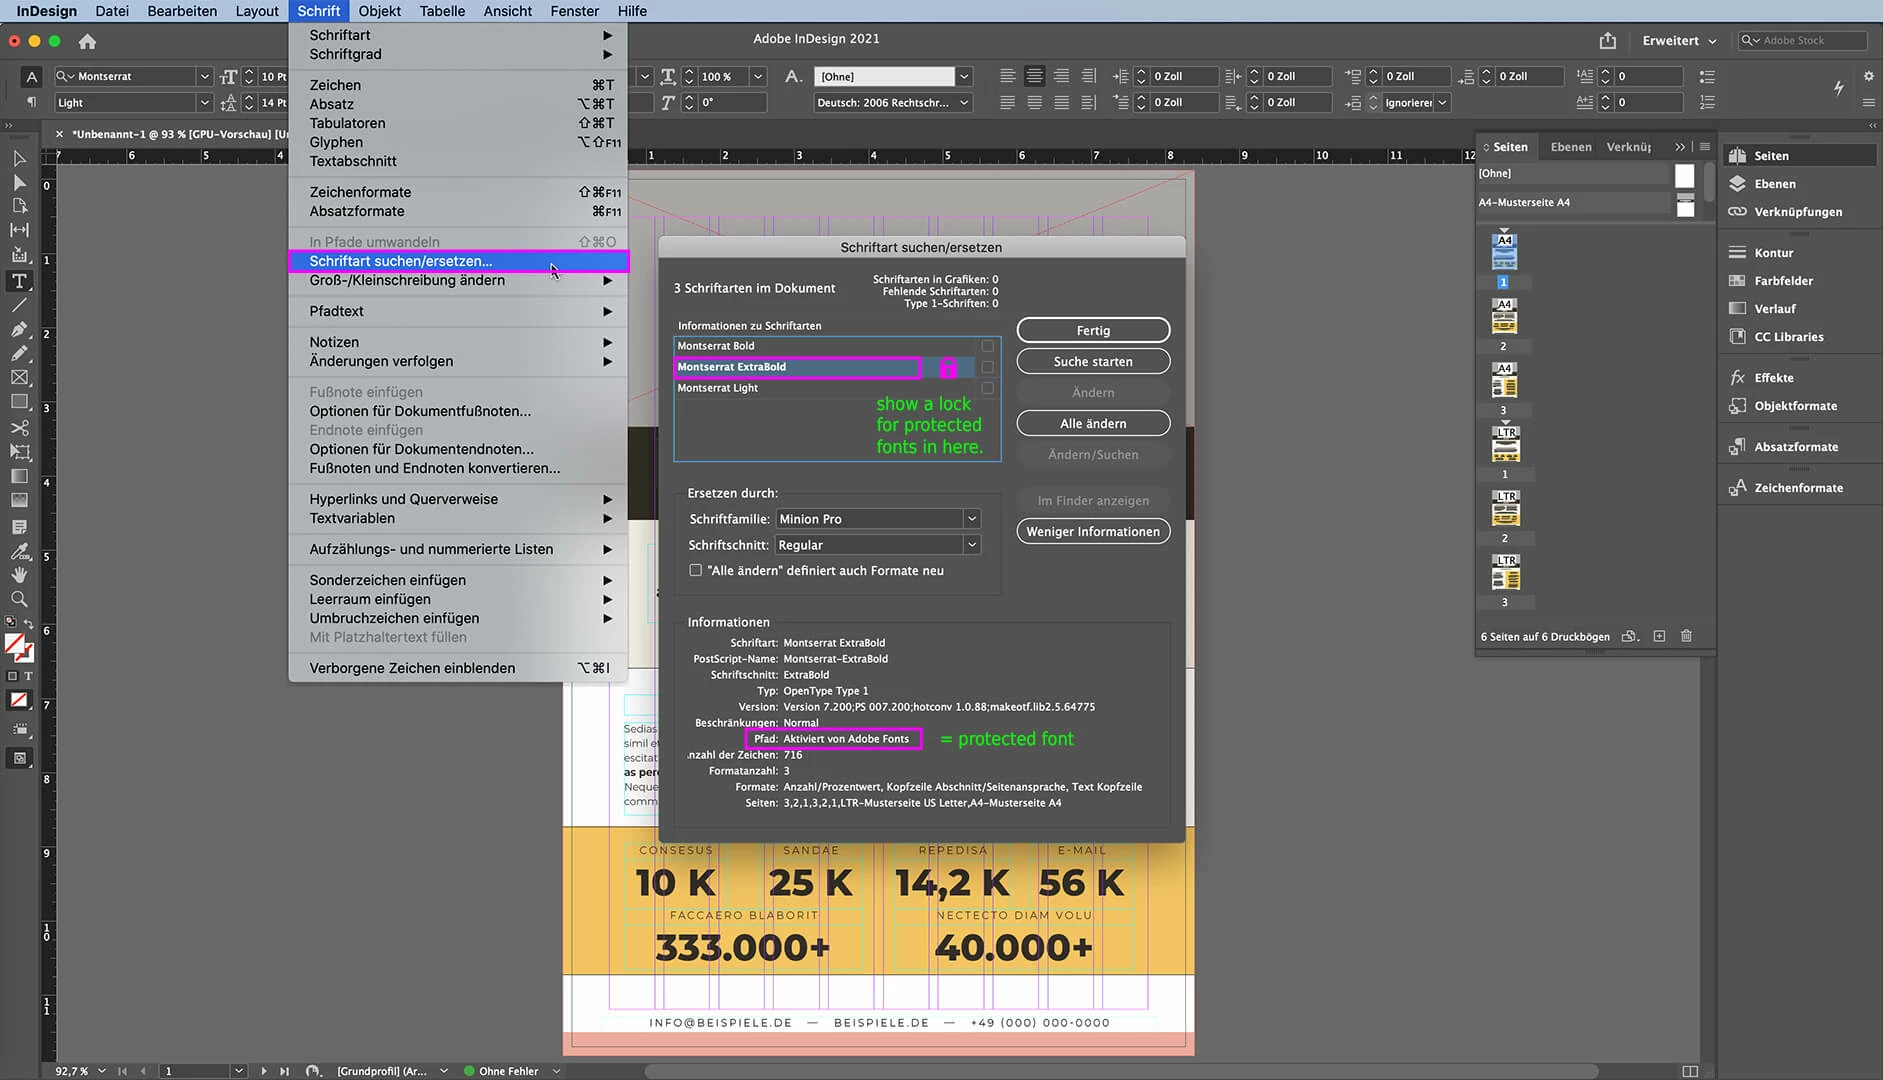Select the Rectangle Frame tool

click(x=19, y=377)
